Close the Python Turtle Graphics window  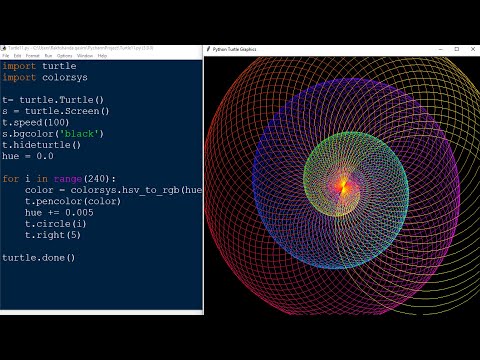[x=473, y=49]
